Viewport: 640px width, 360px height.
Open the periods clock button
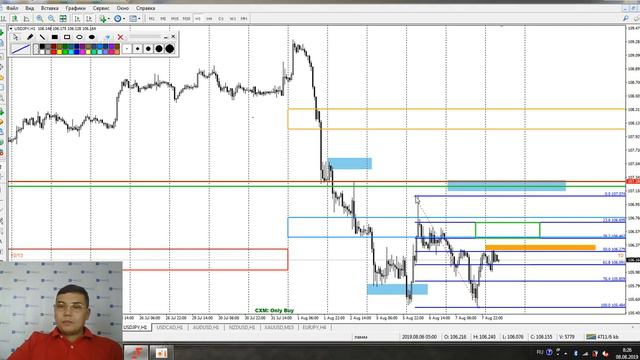point(118,18)
